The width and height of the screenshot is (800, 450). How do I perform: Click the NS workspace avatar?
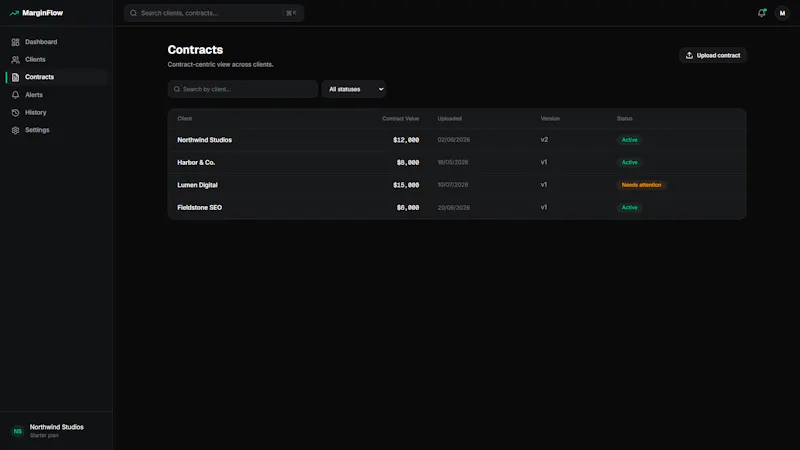coord(18,431)
